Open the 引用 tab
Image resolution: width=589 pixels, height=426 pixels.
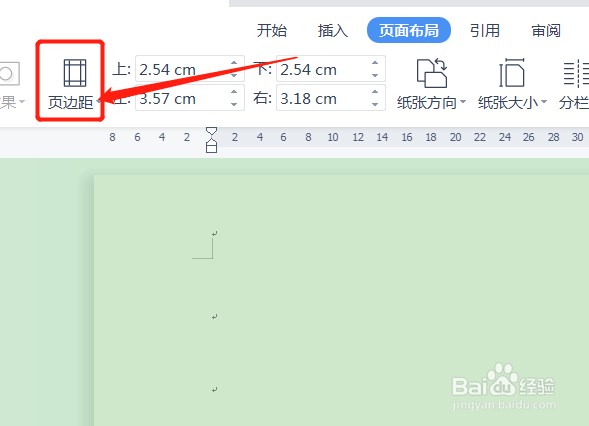[485, 30]
